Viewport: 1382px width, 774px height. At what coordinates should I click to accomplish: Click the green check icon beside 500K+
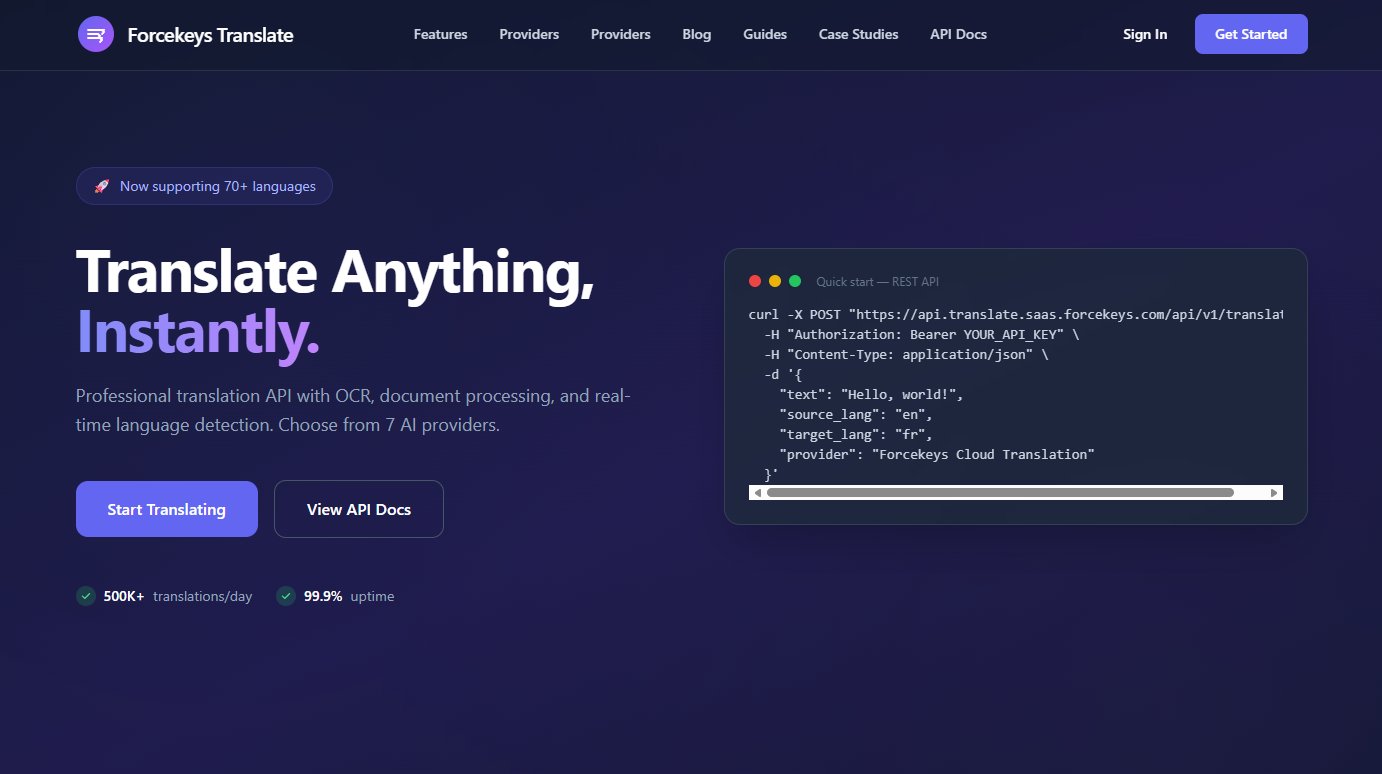(x=86, y=596)
